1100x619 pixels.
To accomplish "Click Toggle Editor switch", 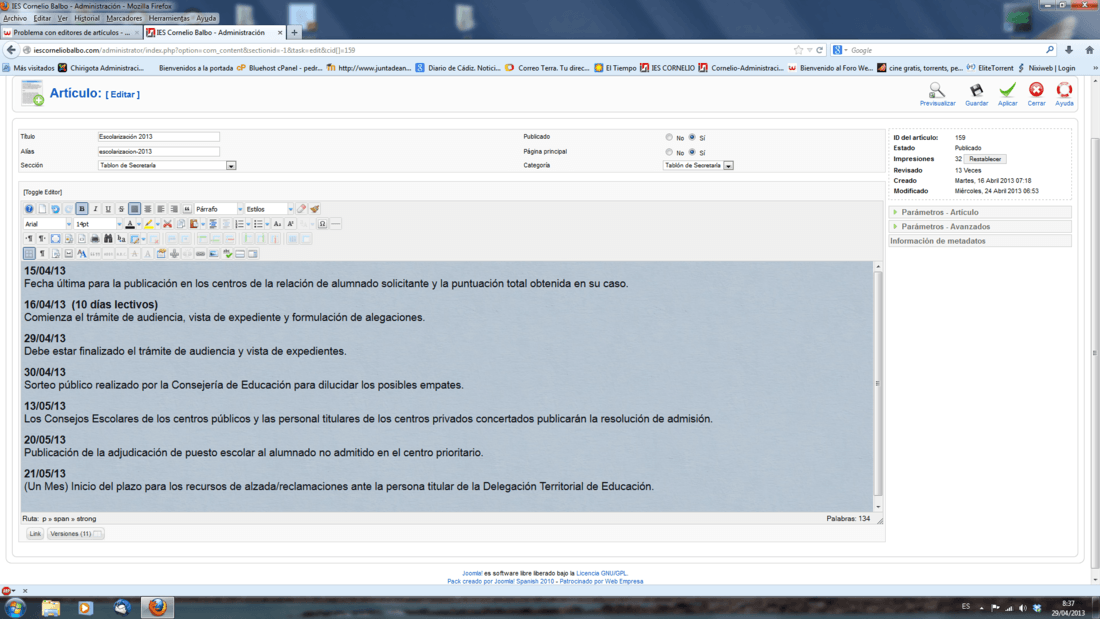I will [x=43, y=192].
